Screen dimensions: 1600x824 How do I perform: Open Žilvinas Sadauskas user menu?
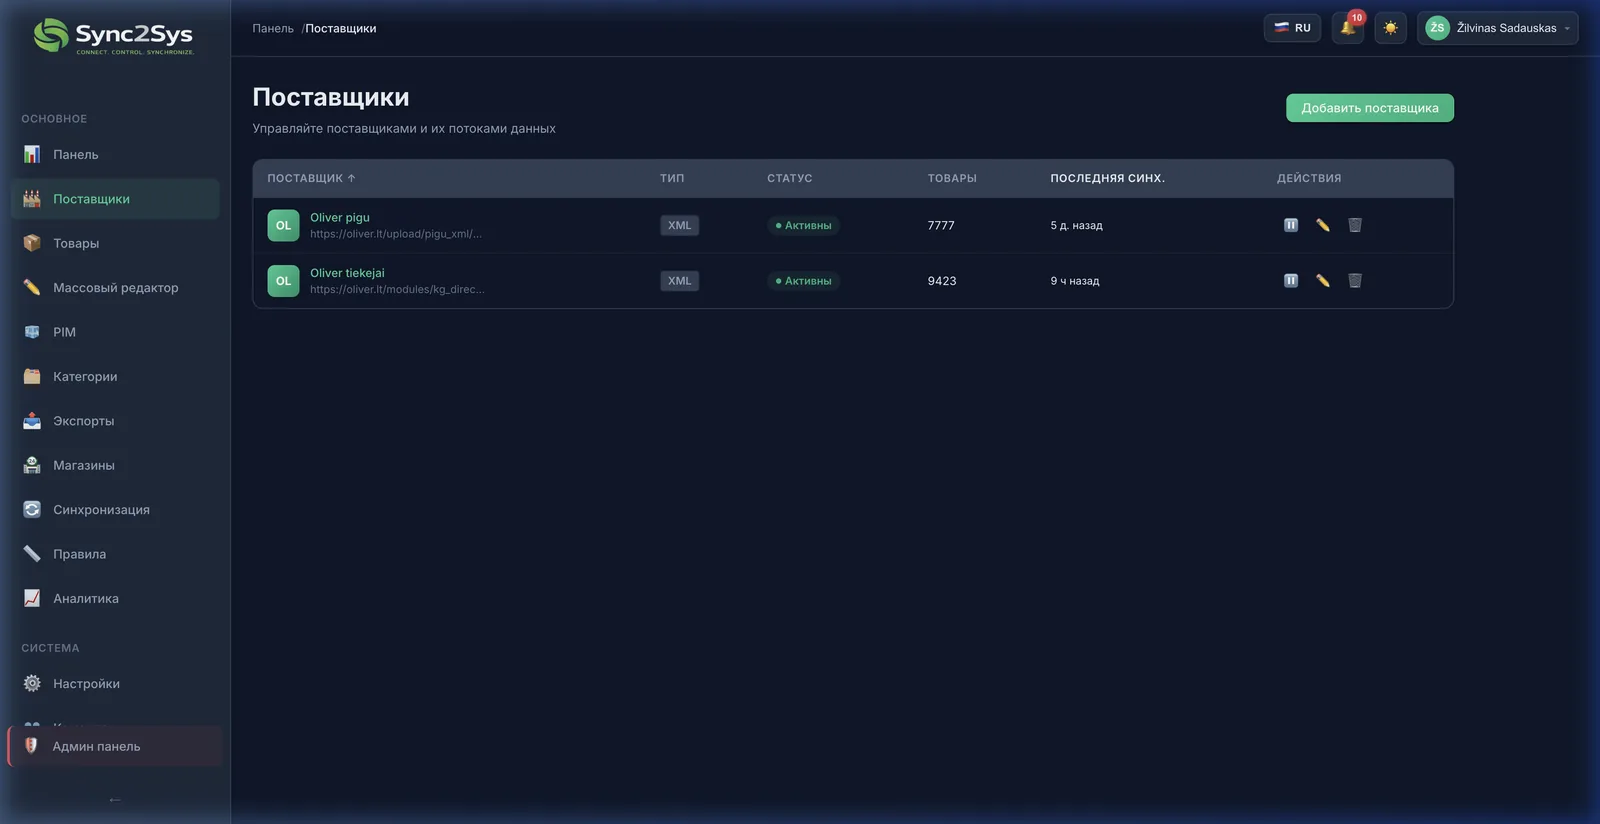pyautogui.click(x=1497, y=28)
